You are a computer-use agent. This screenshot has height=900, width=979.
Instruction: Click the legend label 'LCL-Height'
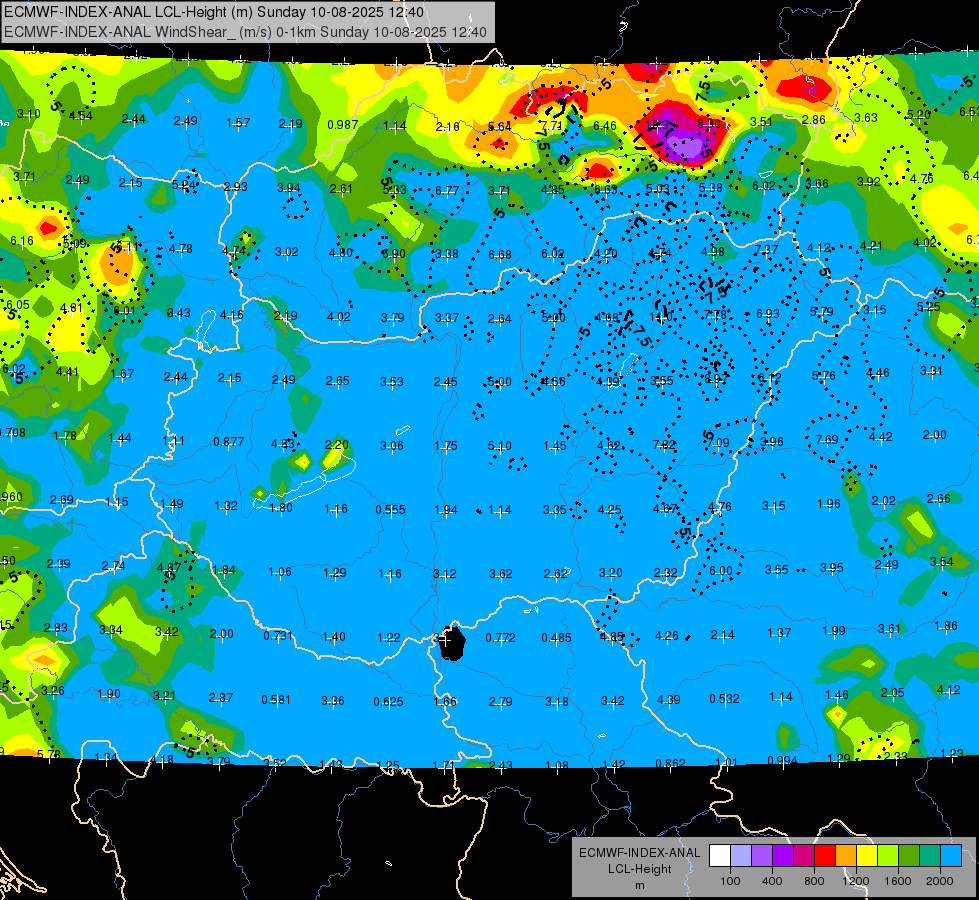point(639,869)
